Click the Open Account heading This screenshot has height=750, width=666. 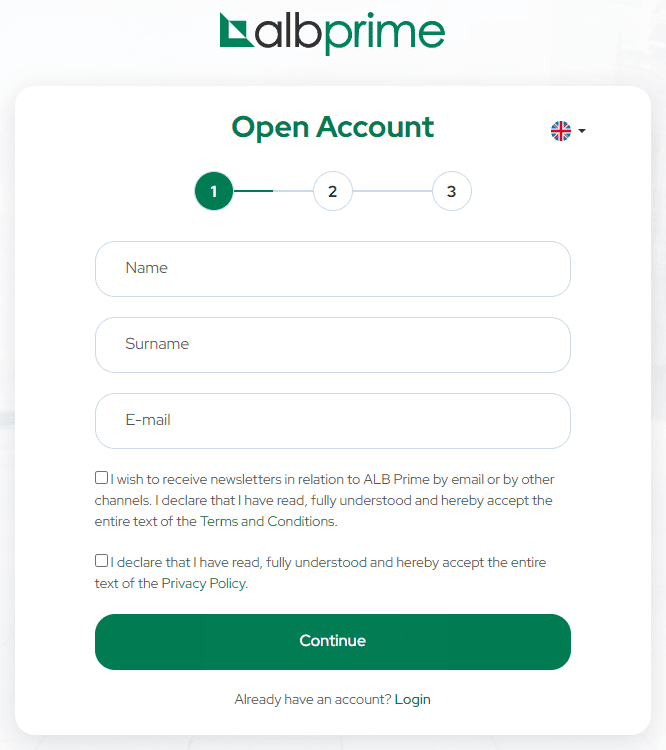333,127
